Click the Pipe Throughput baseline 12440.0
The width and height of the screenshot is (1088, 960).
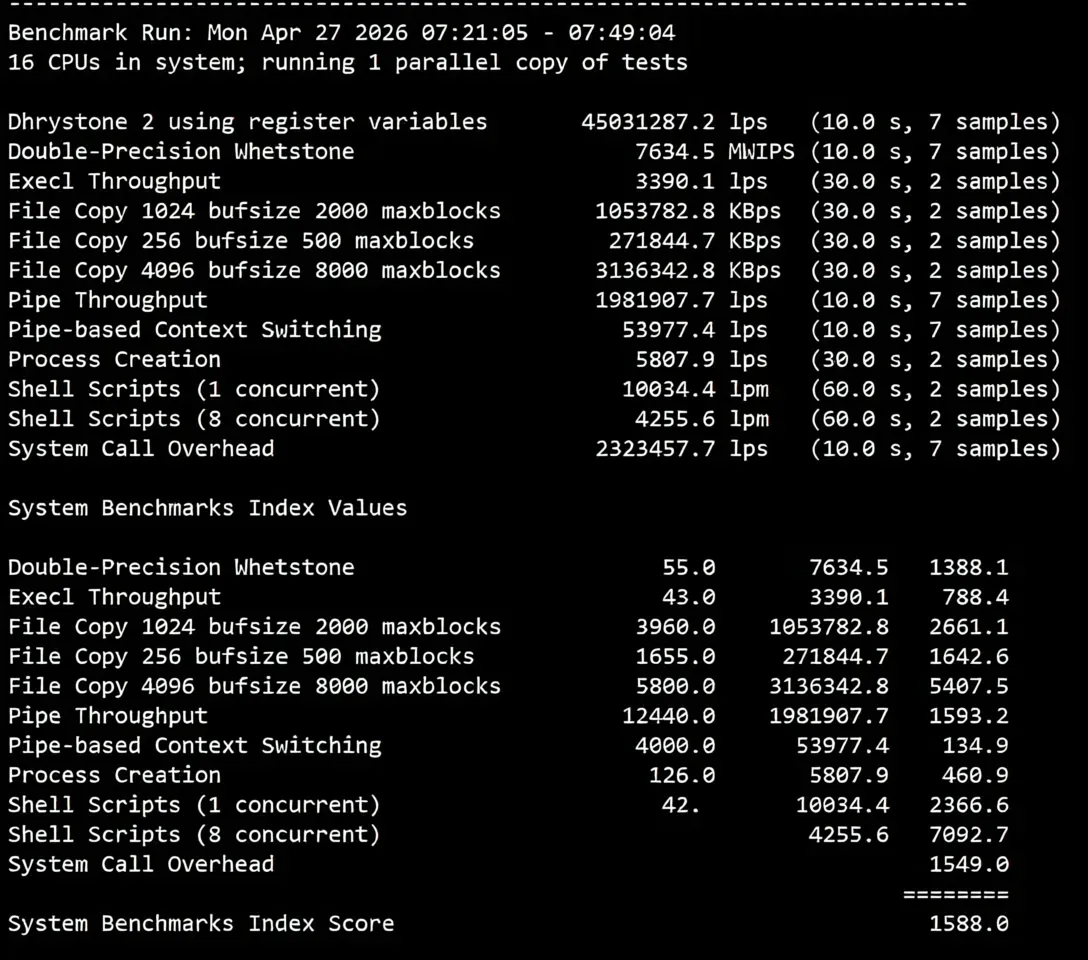point(668,716)
